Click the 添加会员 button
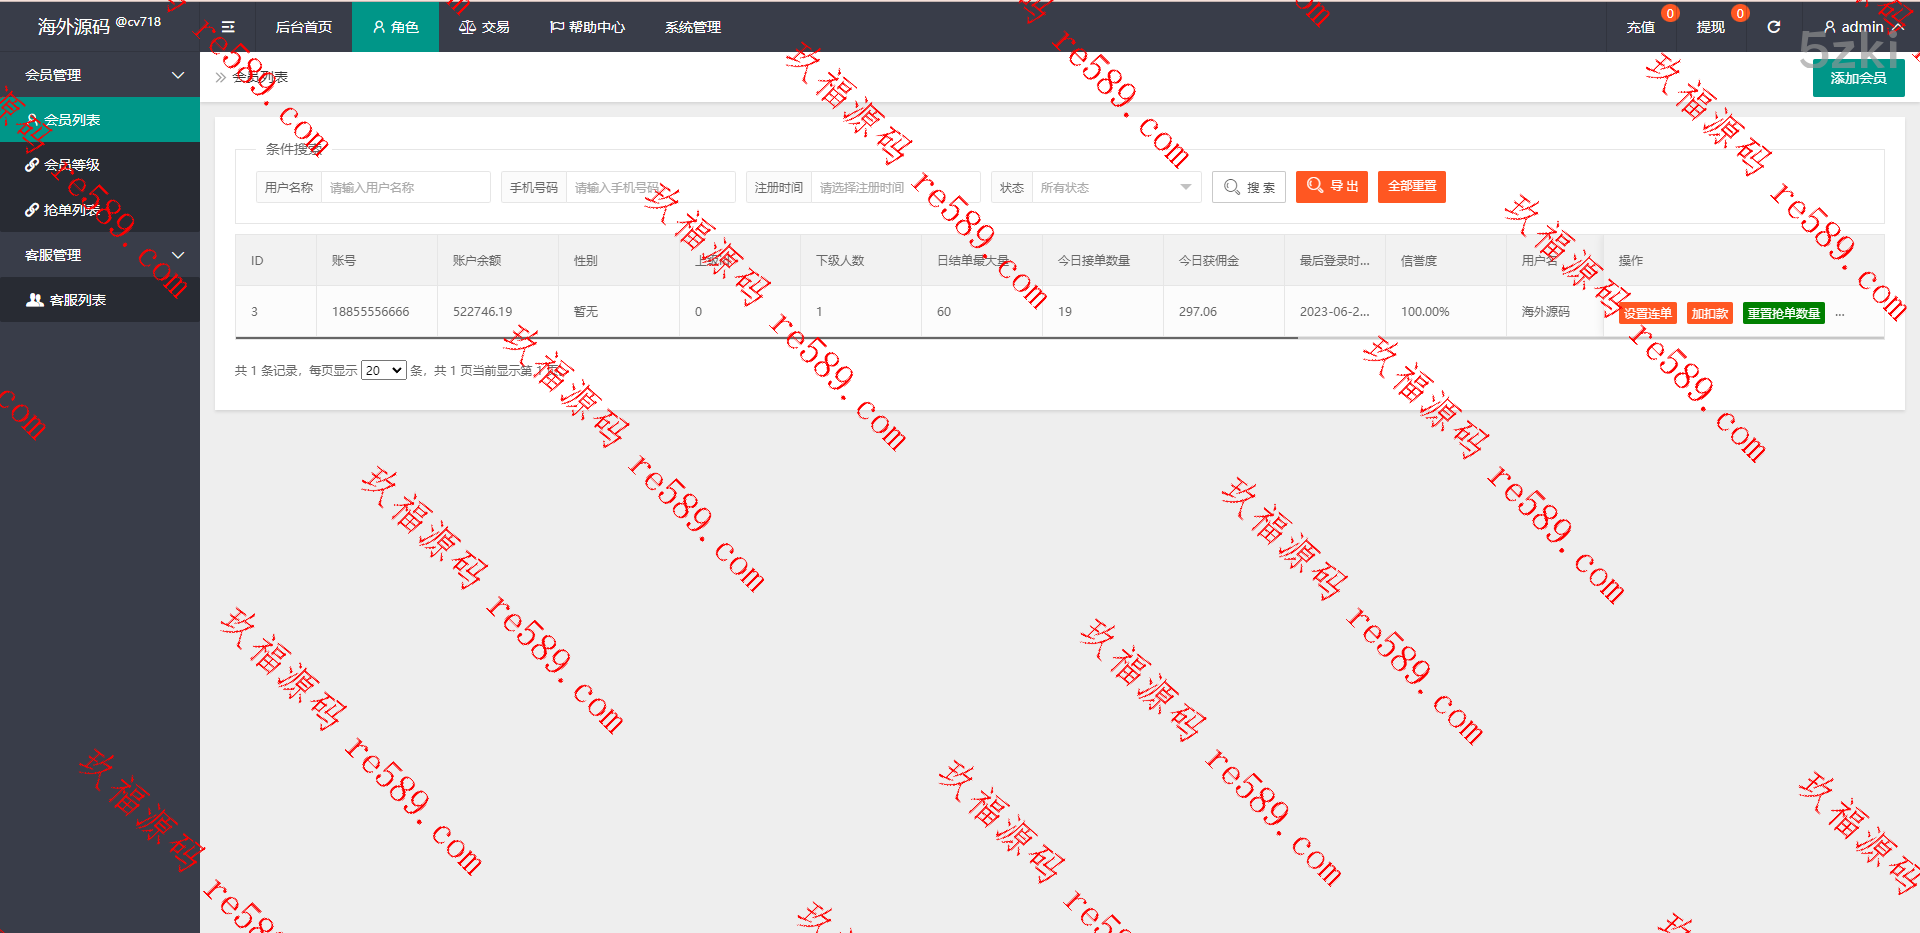The height and width of the screenshot is (933, 1920). click(x=1857, y=78)
